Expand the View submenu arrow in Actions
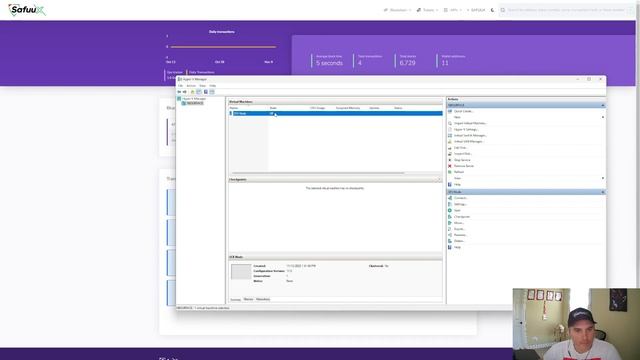The image size is (640, 360). point(603,178)
